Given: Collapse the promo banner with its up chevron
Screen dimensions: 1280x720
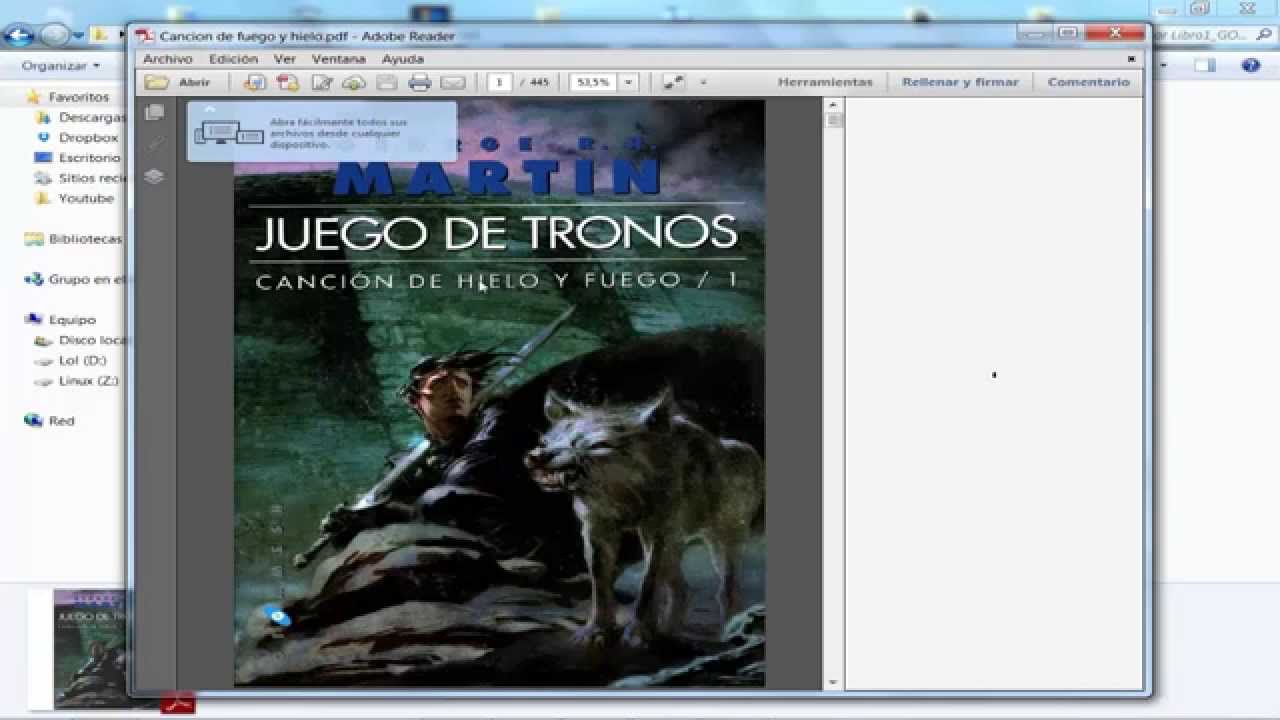Looking at the screenshot, I should click(x=210, y=108).
